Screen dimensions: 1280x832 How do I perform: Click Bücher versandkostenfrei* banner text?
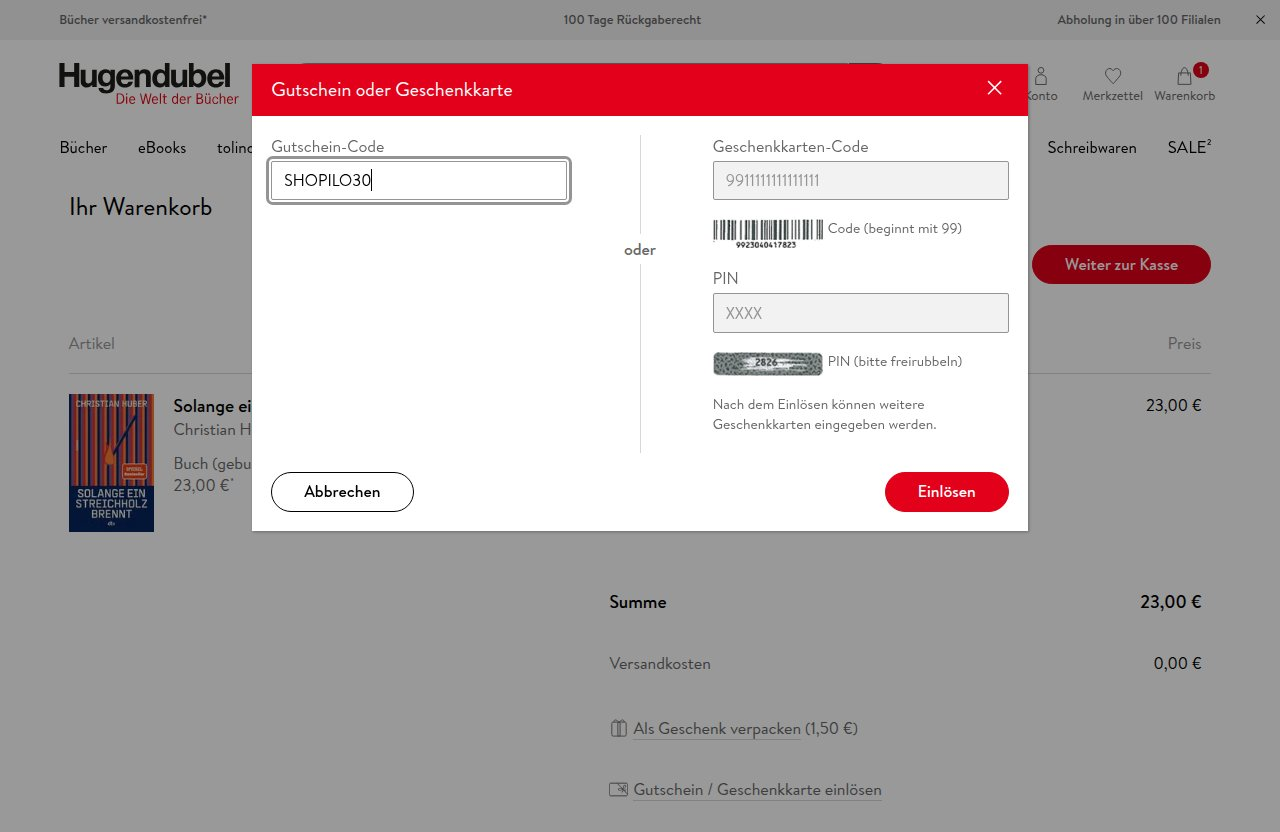(133, 20)
